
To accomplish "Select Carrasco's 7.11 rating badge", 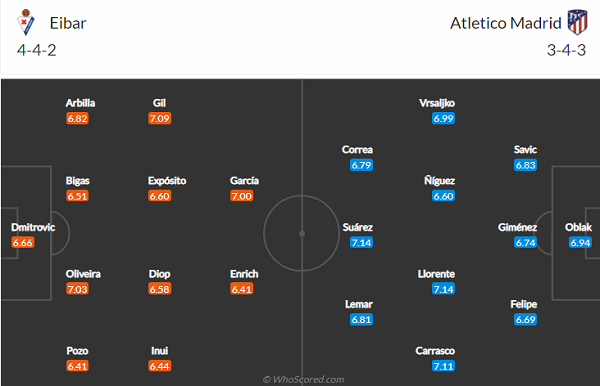I will coord(443,366).
